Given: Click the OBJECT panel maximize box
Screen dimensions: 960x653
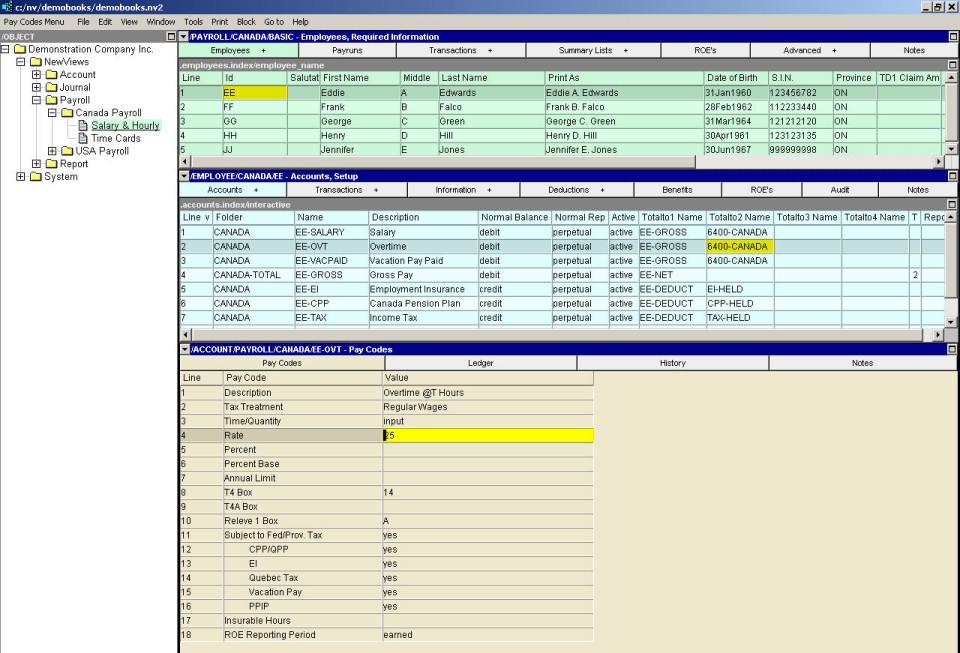Looking at the screenshot, I should click(171, 37).
